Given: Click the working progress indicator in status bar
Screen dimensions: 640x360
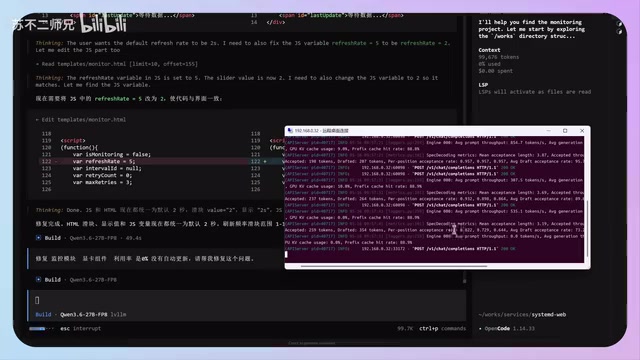Looking at the screenshot, I should 41,328.
